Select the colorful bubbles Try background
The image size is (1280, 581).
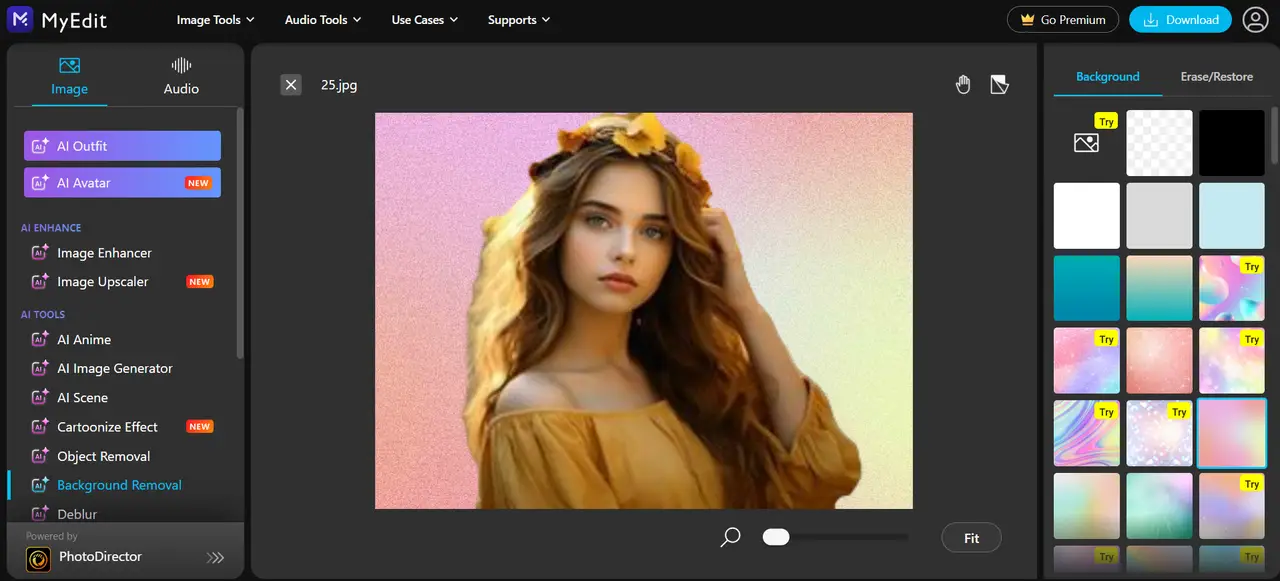click(x=1232, y=288)
